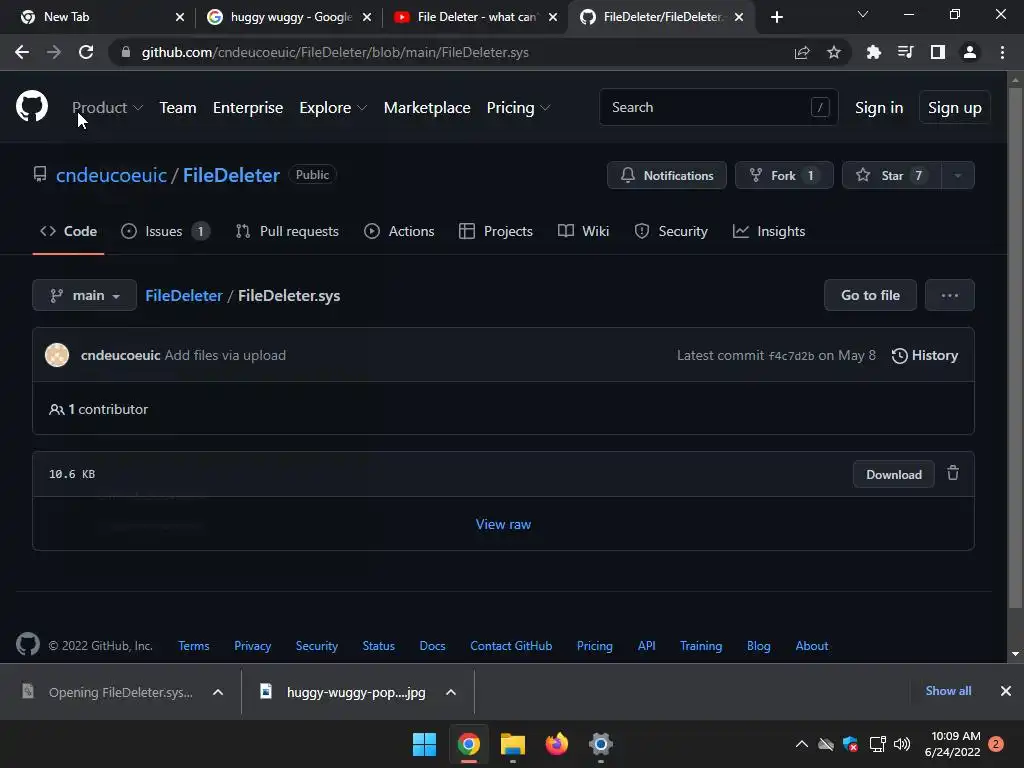Viewport: 1024px width, 768px height.
Task: Click the Download button
Action: coord(893,474)
